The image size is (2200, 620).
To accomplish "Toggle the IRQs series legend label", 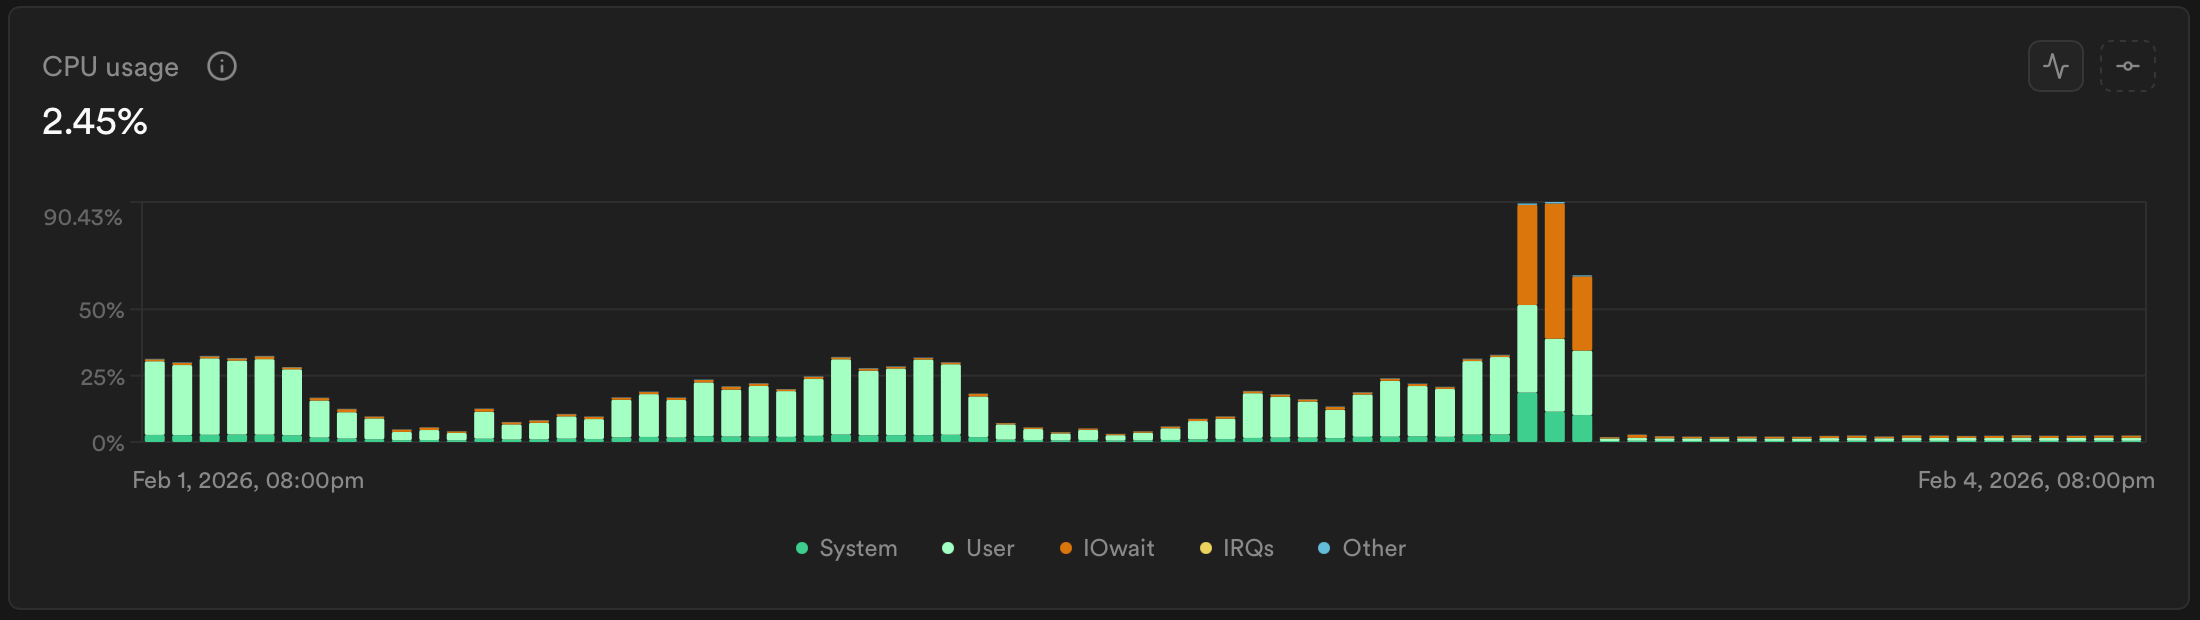I will [x=1248, y=548].
